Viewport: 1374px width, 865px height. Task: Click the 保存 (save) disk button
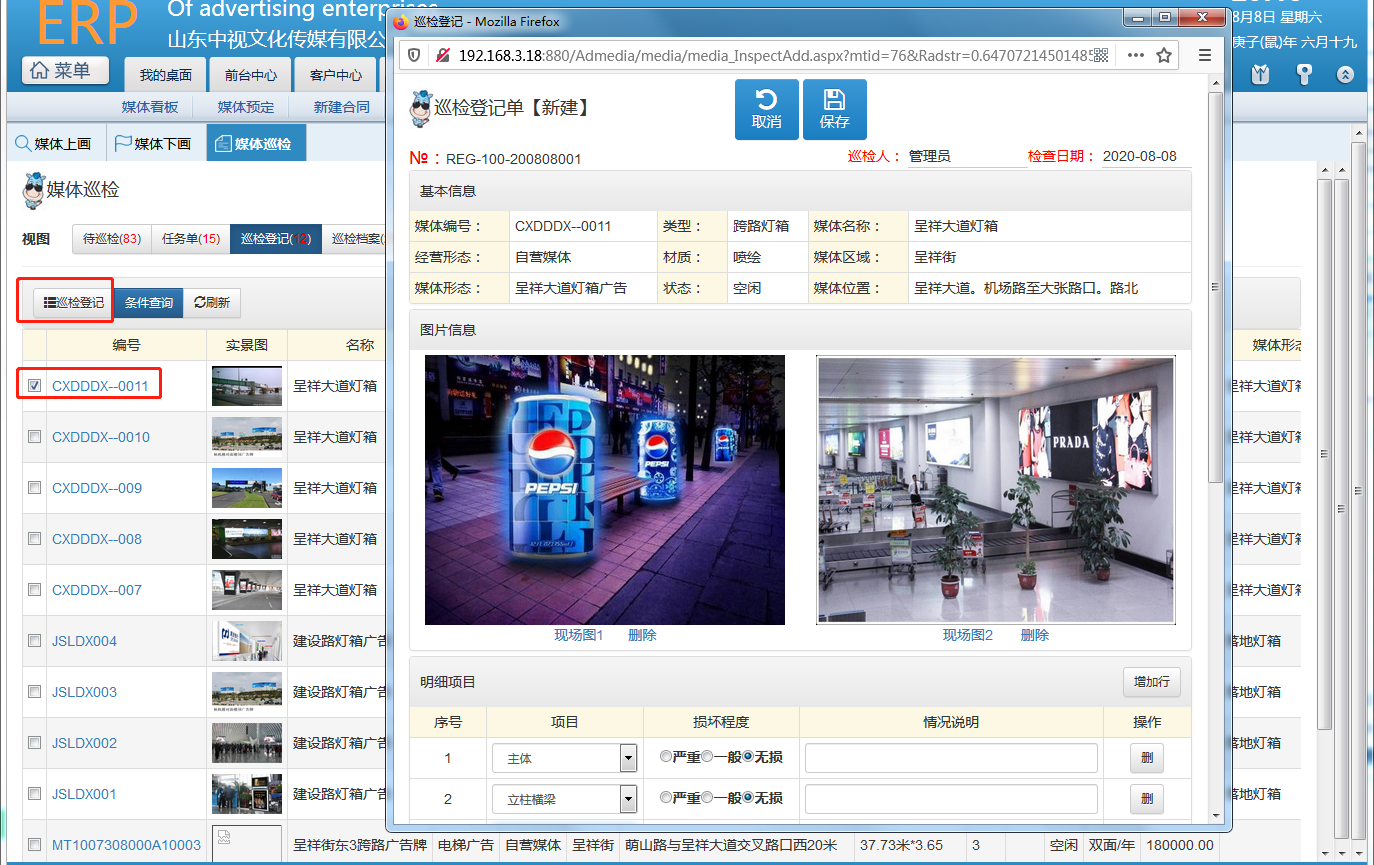(834, 109)
